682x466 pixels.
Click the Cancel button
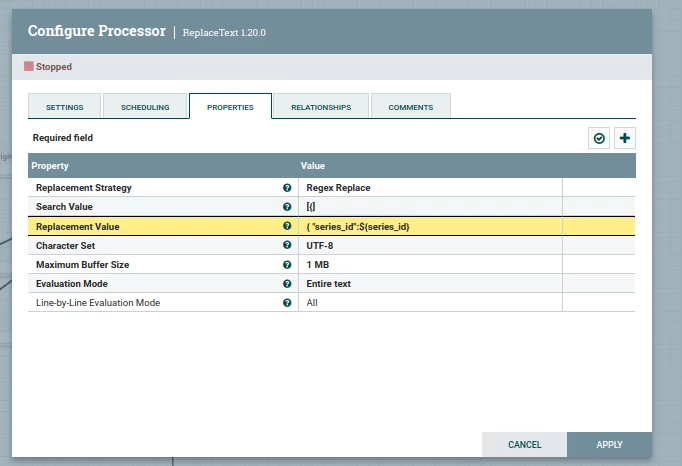(x=525, y=444)
